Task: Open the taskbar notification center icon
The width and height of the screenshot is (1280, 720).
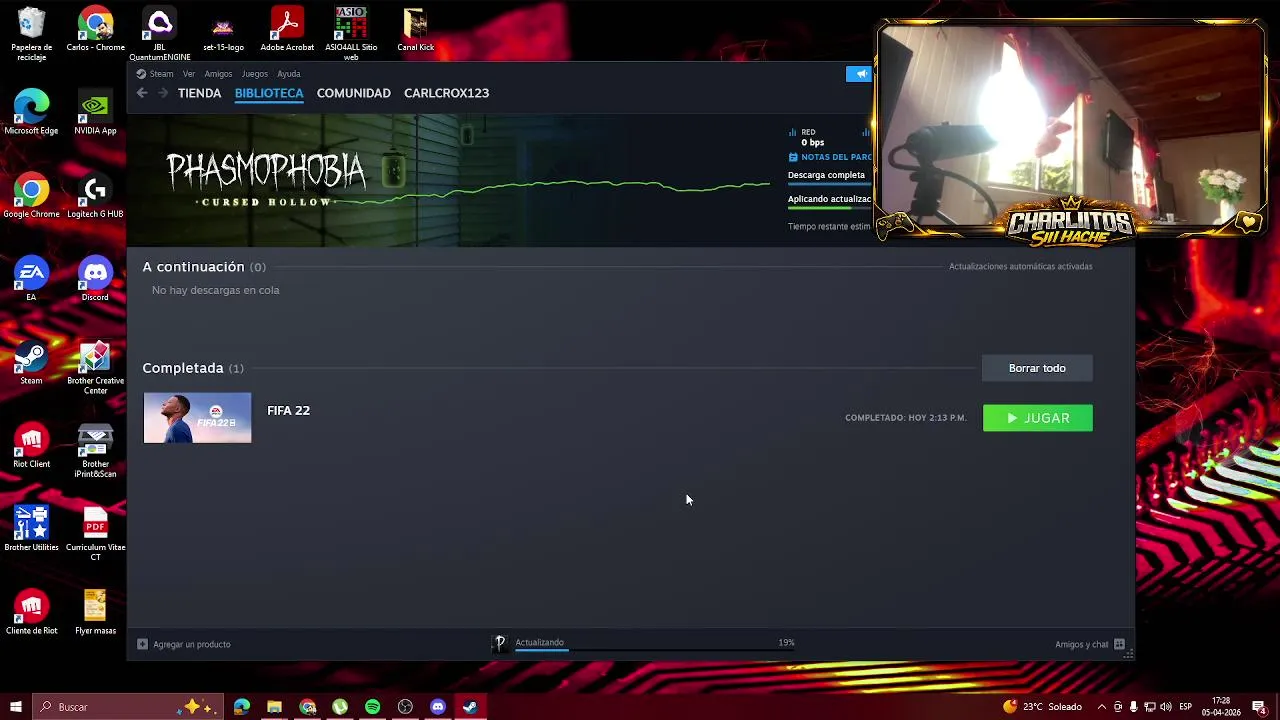Action: pyautogui.click(x=1259, y=707)
